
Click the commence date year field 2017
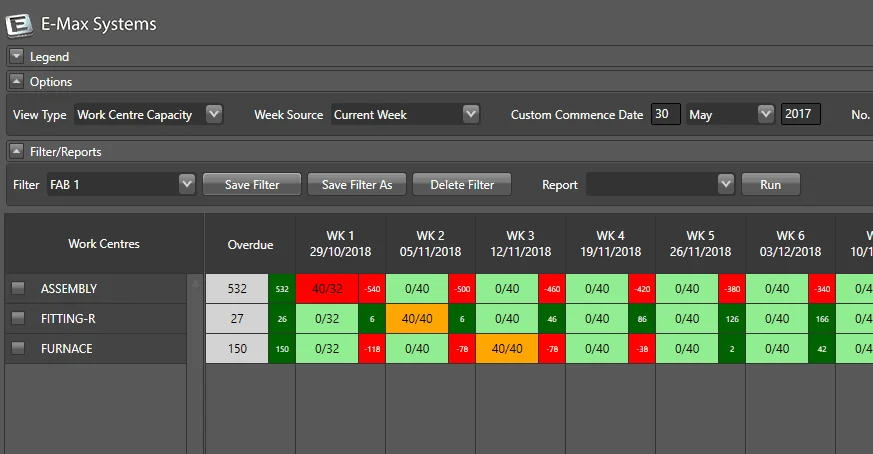click(800, 114)
